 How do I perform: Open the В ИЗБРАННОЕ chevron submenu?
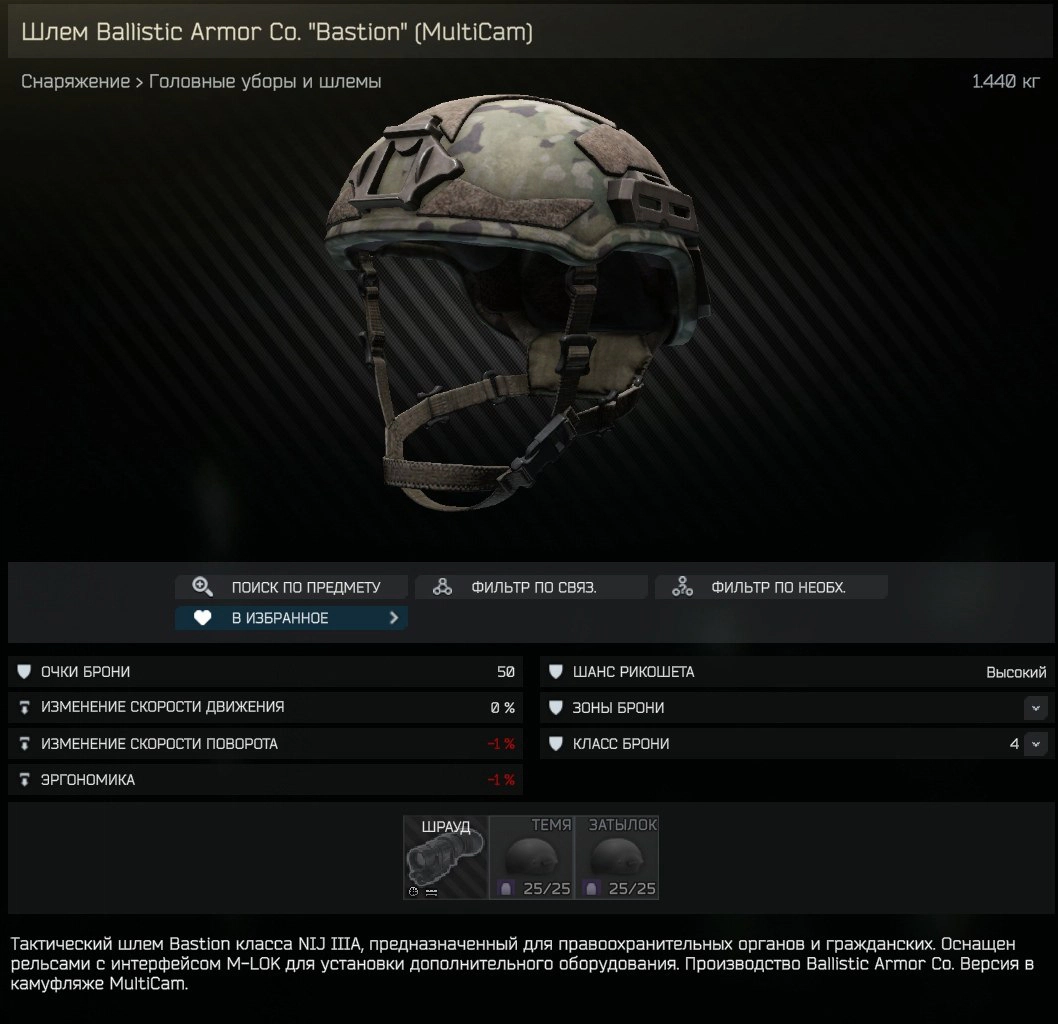394,618
